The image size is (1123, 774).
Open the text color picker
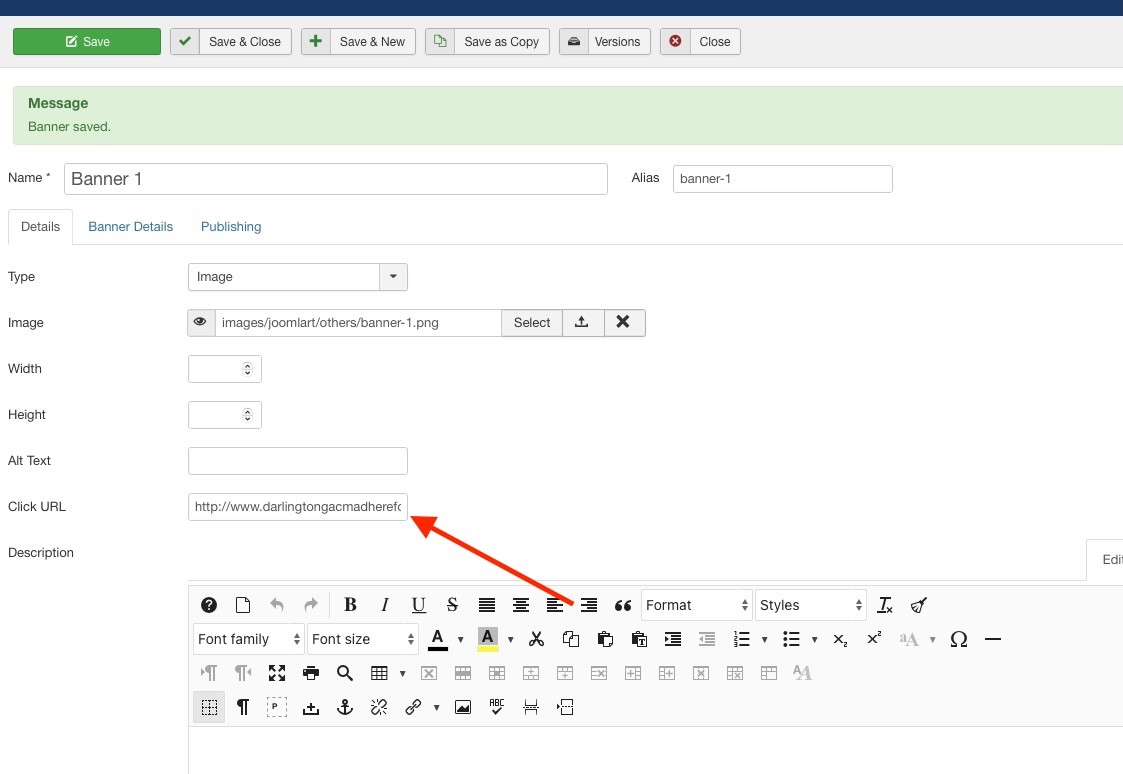437,639
